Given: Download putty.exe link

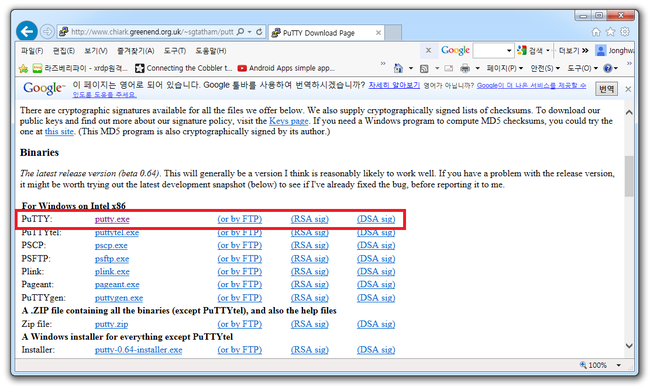Looking at the screenshot, I should point(112,219).
